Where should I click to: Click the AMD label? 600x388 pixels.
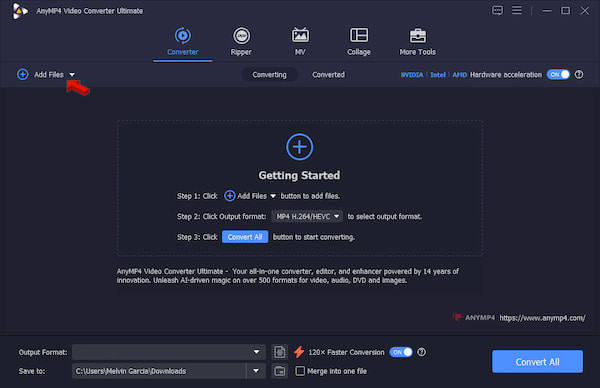pyautogui.click(x=459, y=75)
